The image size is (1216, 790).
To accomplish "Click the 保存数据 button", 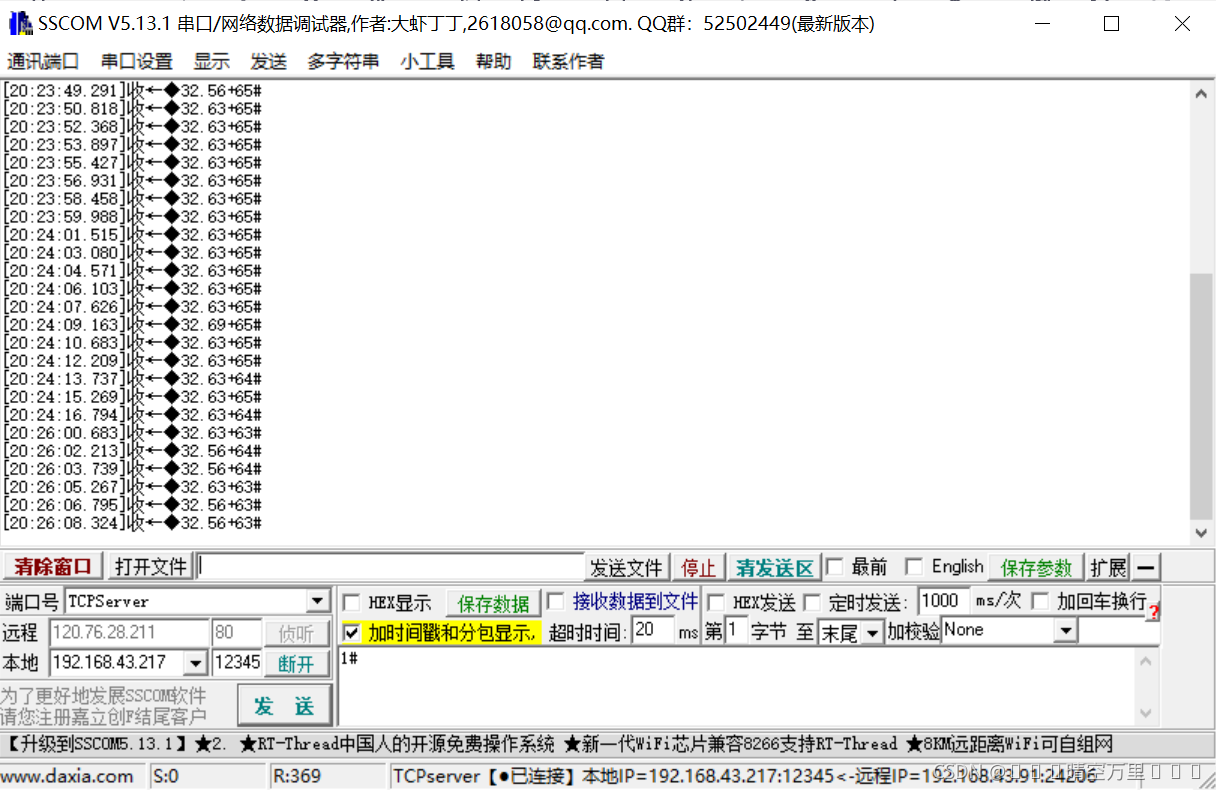I will pyautogui.click(x=493, y=603).
